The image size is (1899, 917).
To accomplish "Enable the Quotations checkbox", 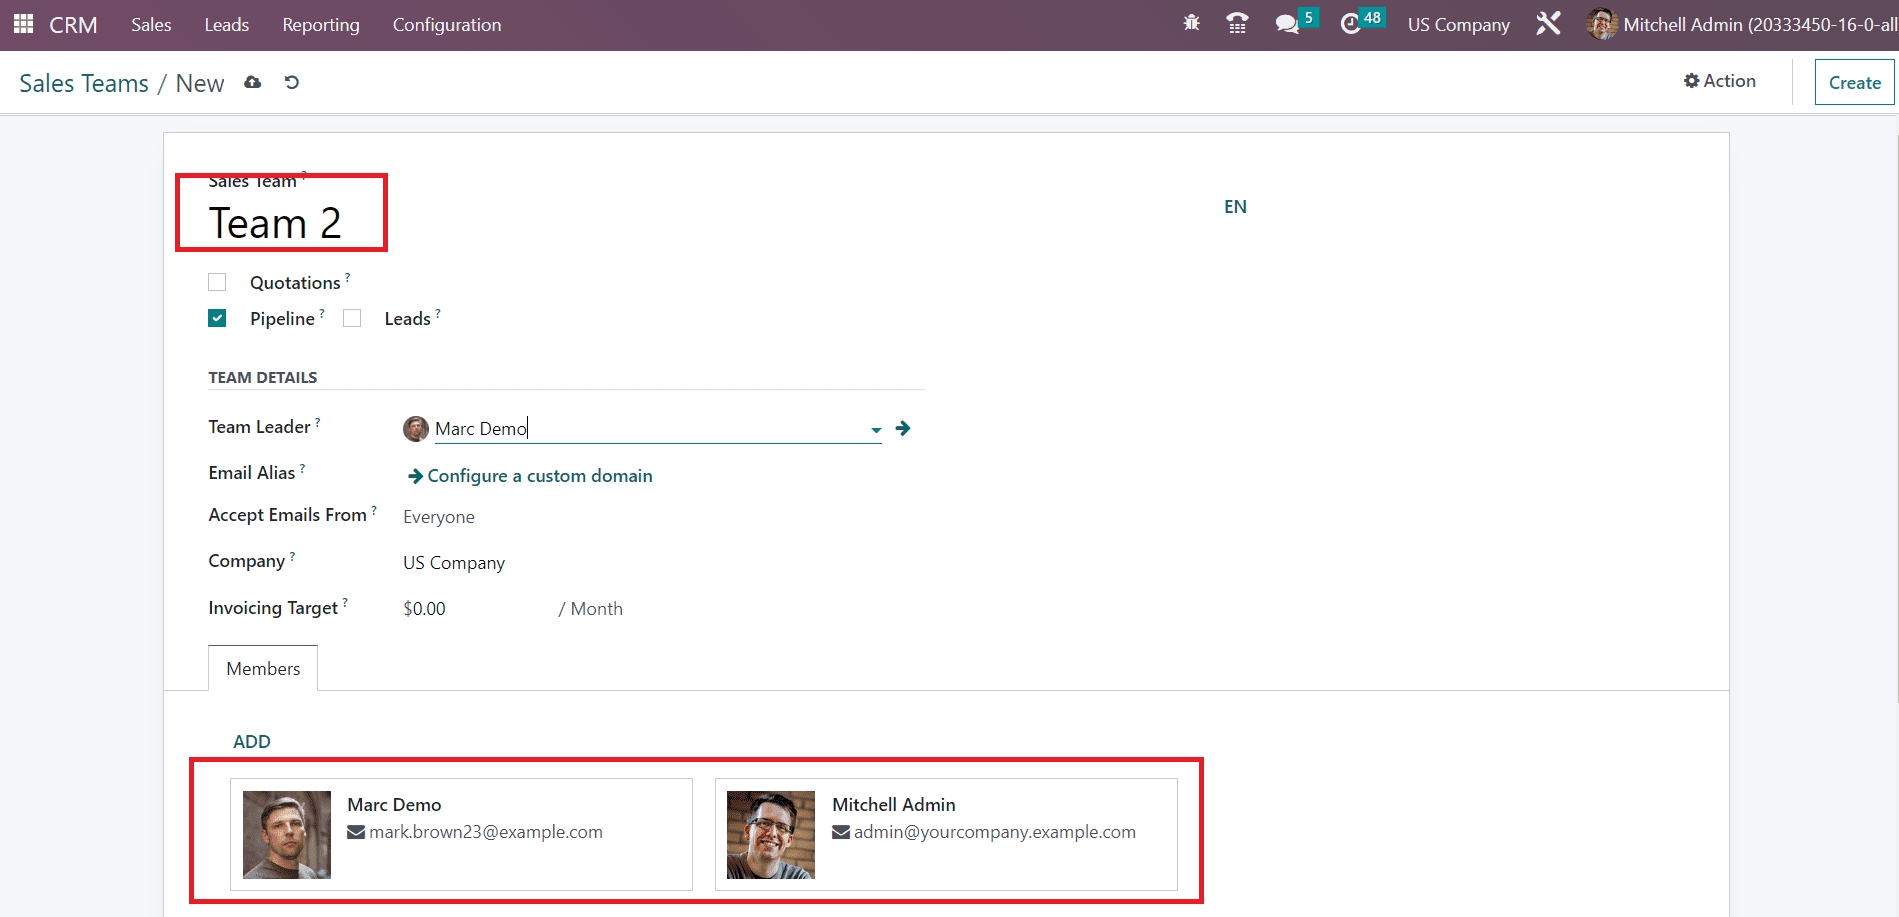I will tap(217, 283).
